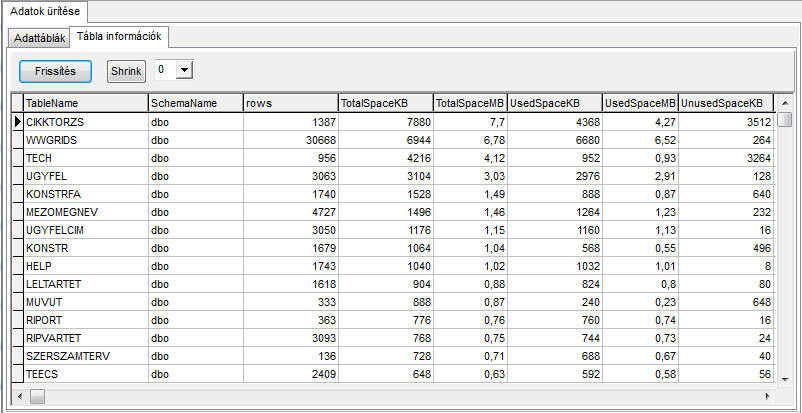This screenshot has width=802, height=413.
Task: Select the TEECS table name cell
Action: pos(86,374)
